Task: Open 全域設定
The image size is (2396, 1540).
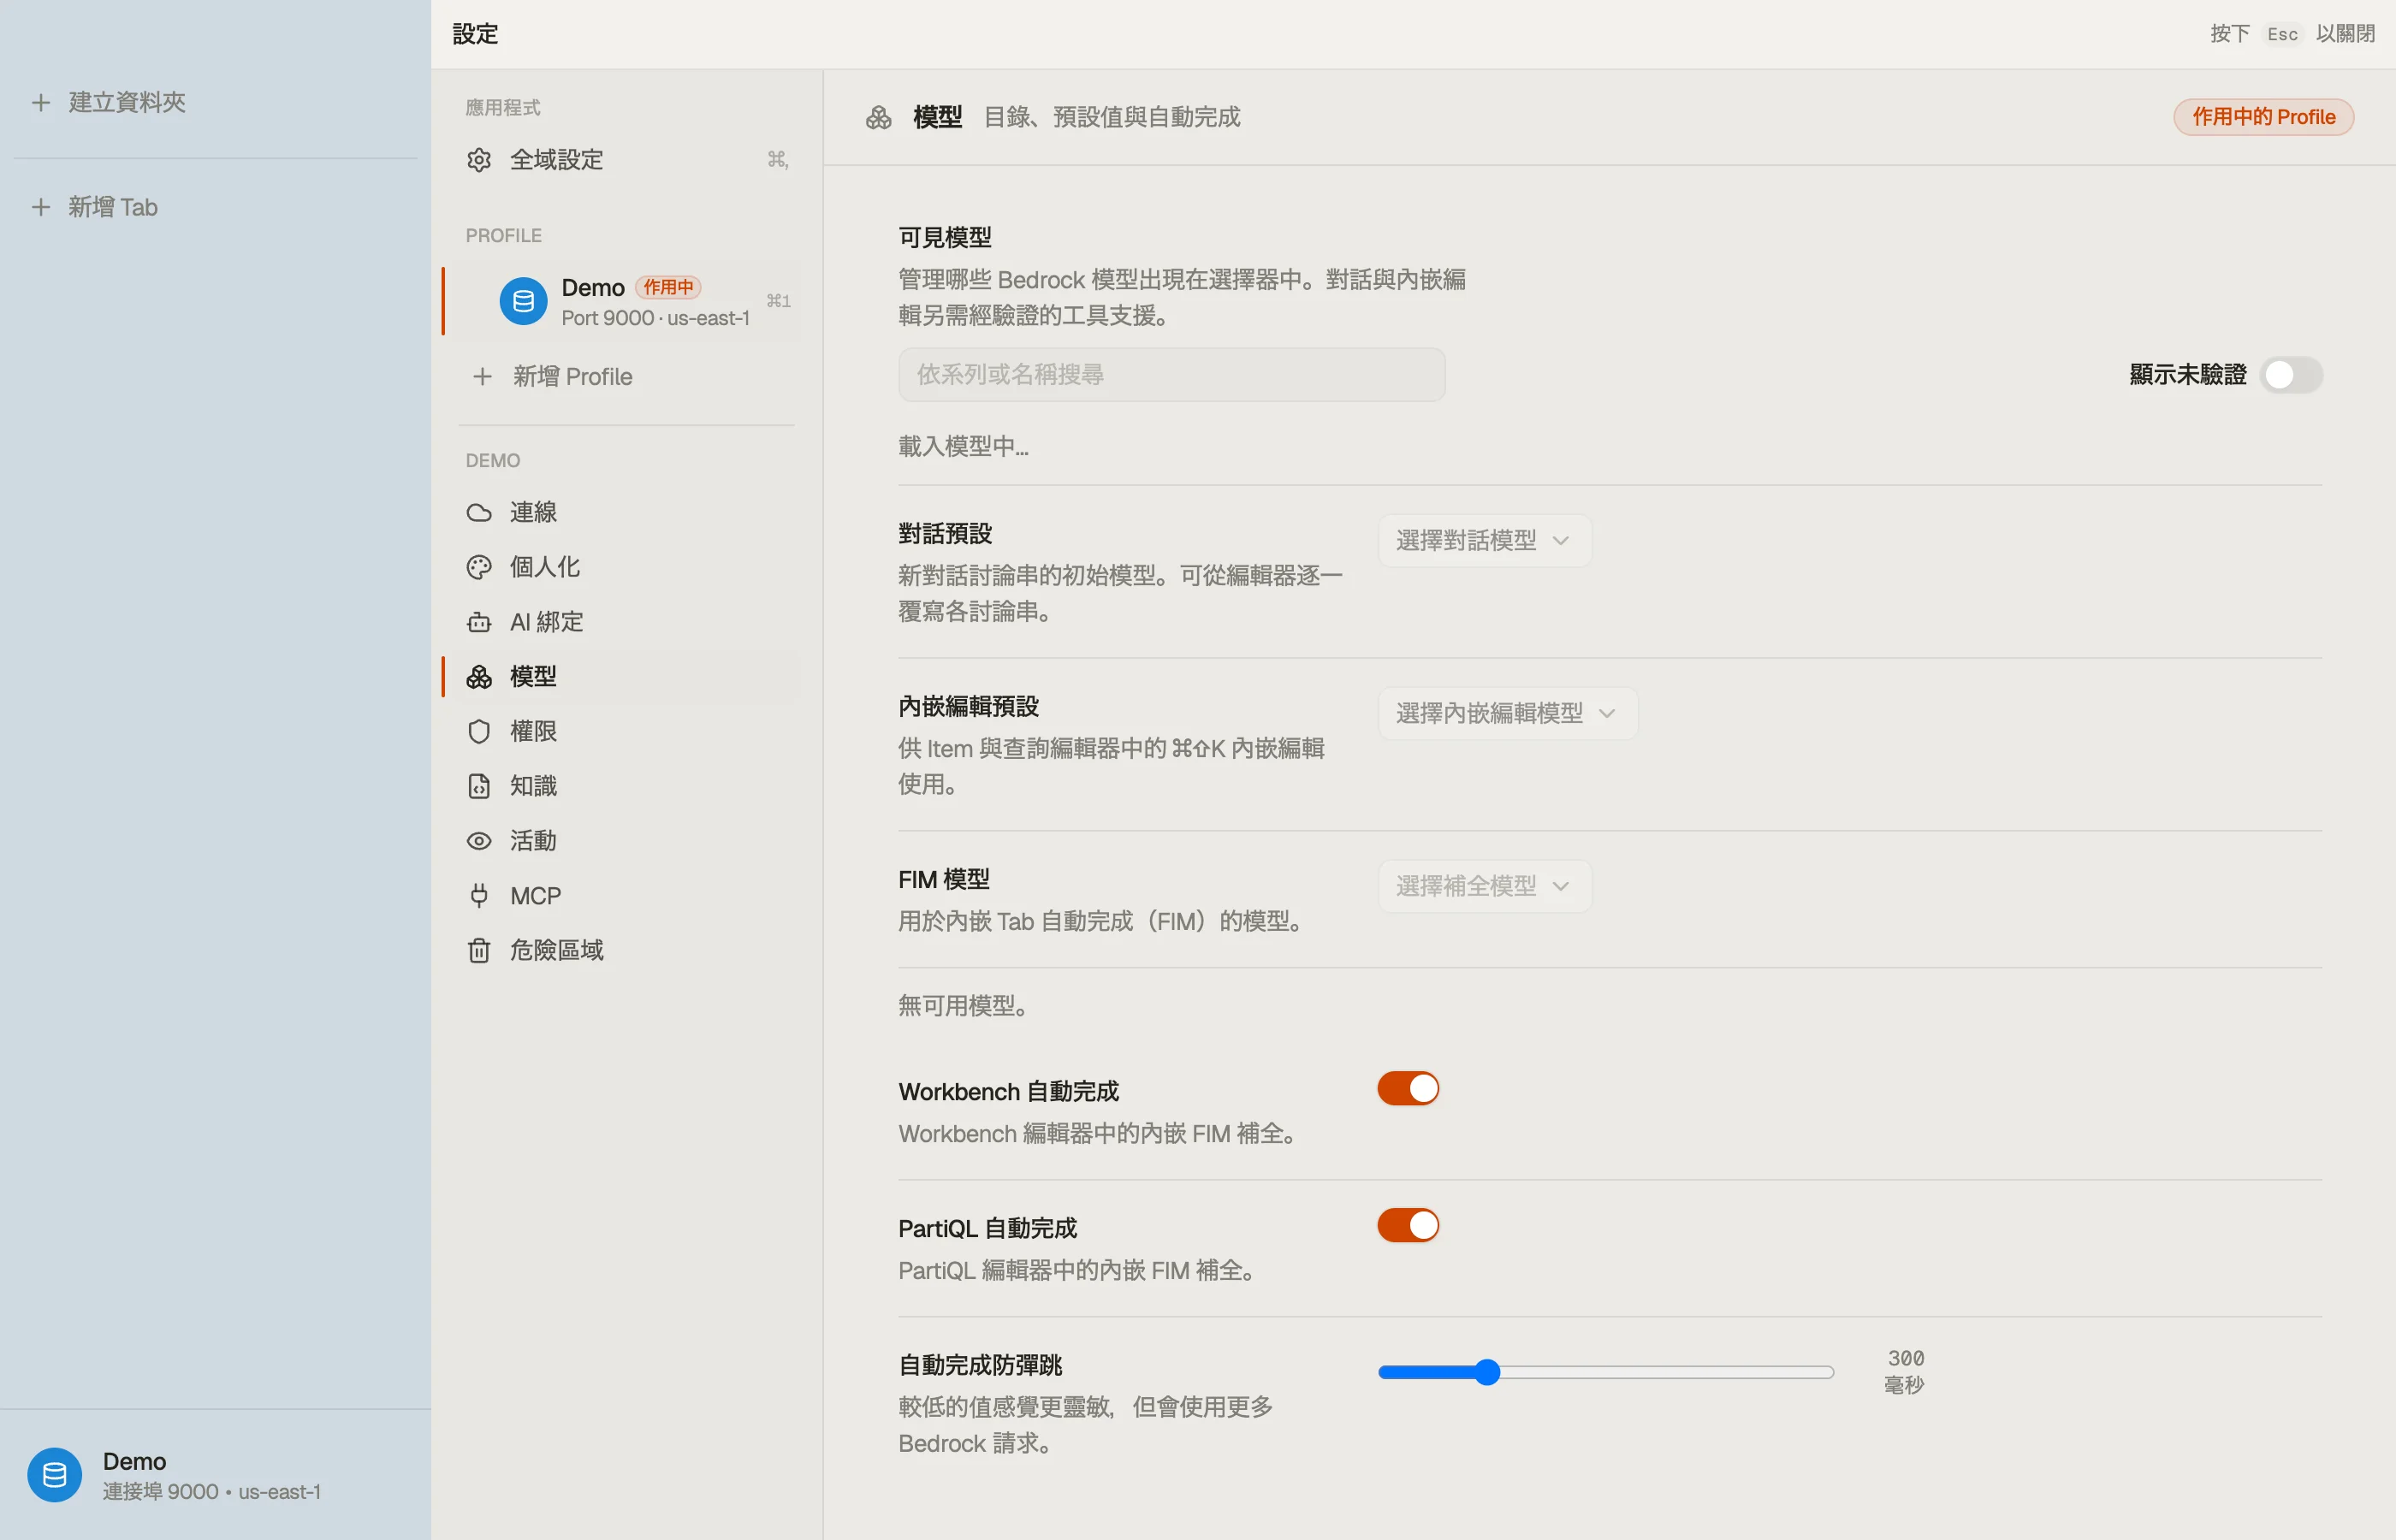Action: point(624,160)
